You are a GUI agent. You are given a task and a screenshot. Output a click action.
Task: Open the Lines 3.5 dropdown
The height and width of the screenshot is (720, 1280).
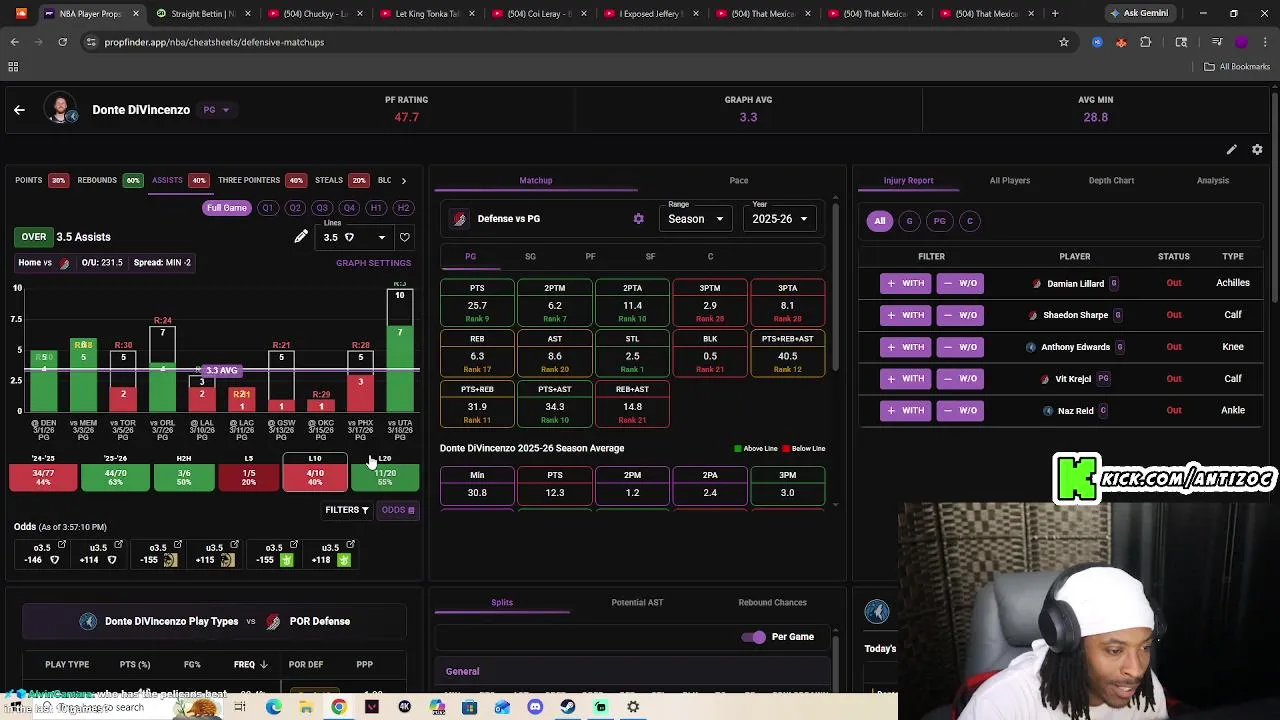click(x=354, y=237)
